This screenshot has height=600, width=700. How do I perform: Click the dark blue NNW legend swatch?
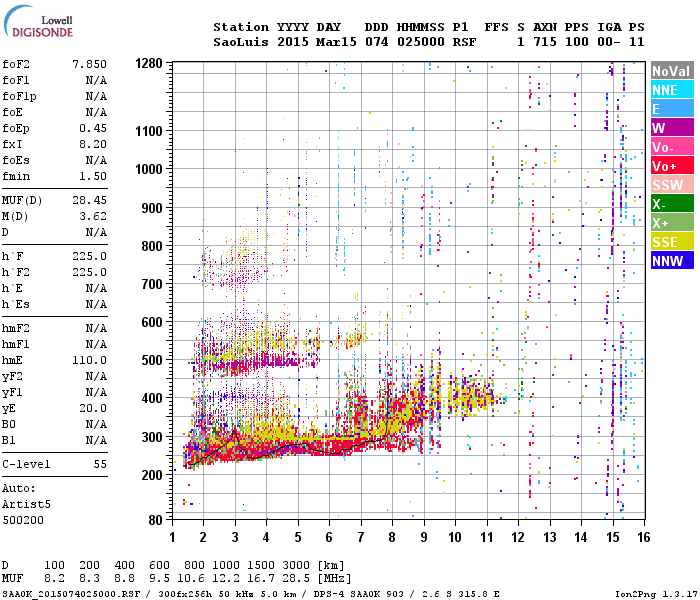671,261
